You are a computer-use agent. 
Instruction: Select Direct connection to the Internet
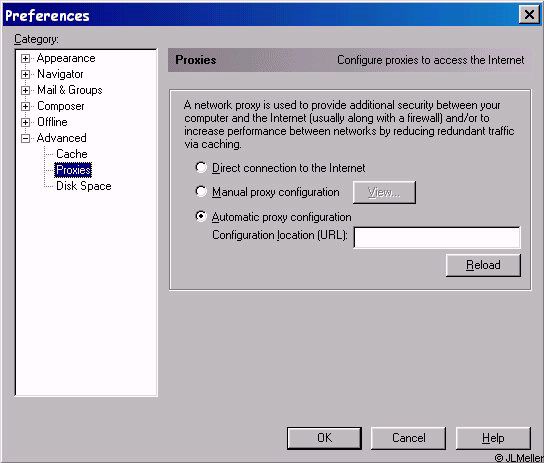point(201,168)
